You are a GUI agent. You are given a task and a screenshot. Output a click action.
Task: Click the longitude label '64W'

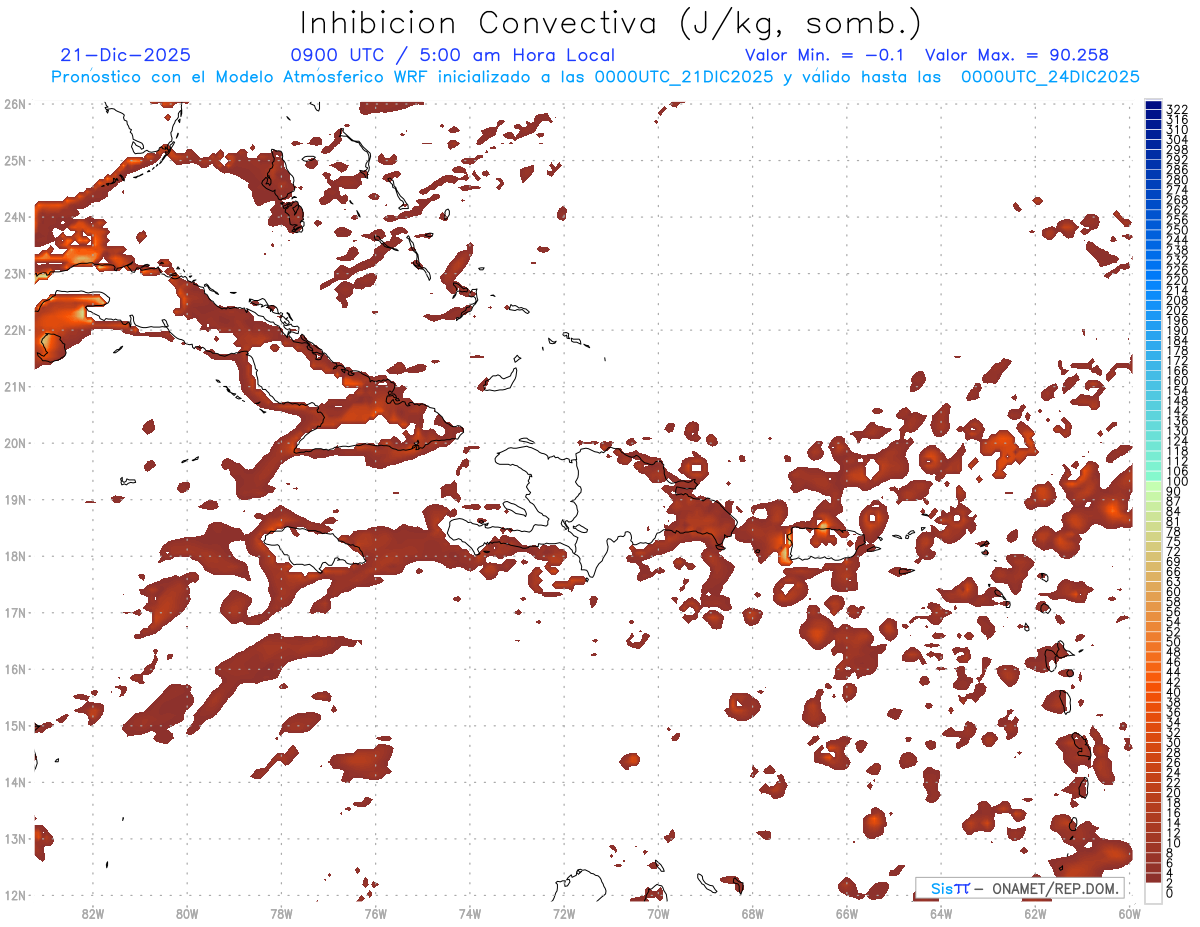tap(941, 912)
